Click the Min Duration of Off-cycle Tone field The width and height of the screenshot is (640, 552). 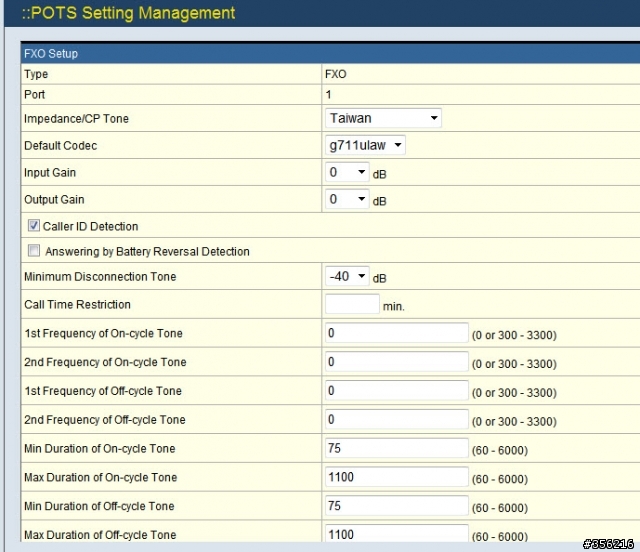[x=397, y=505]
